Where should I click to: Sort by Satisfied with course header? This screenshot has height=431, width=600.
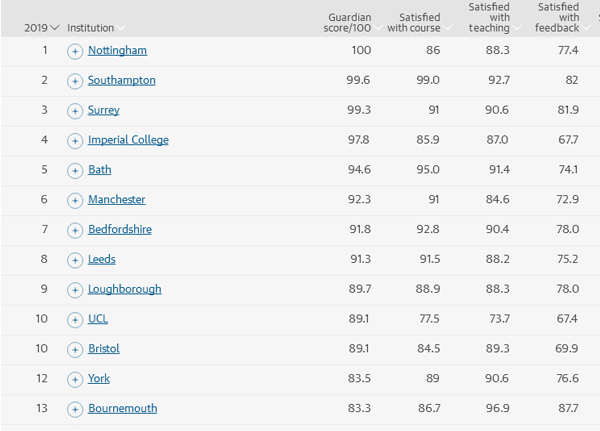tap(413, 22)
